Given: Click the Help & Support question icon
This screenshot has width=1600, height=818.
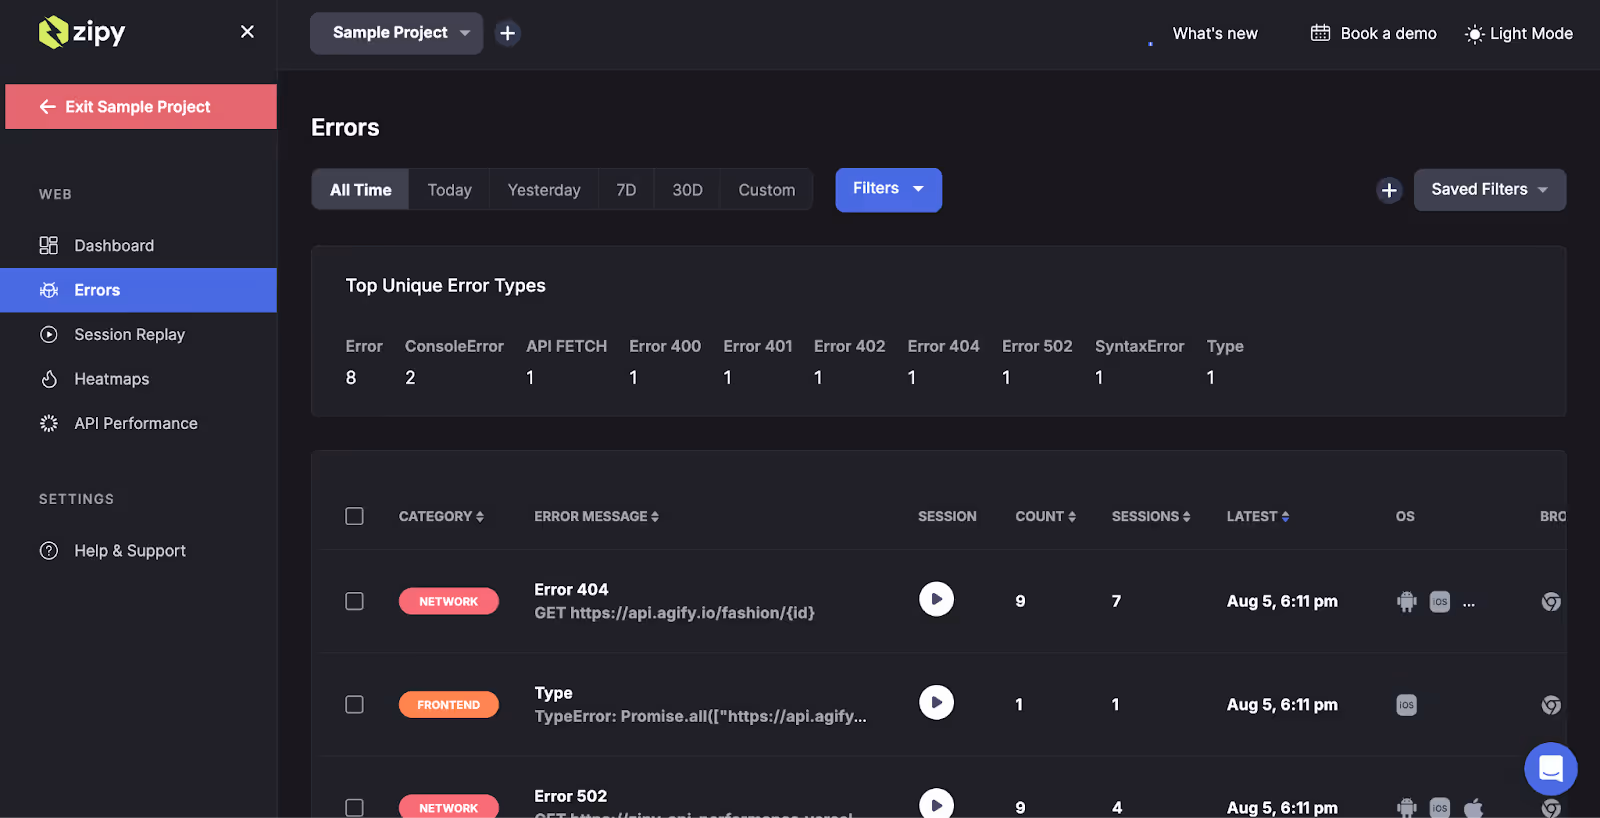Looking at the screenshot, I should (48, 550).
